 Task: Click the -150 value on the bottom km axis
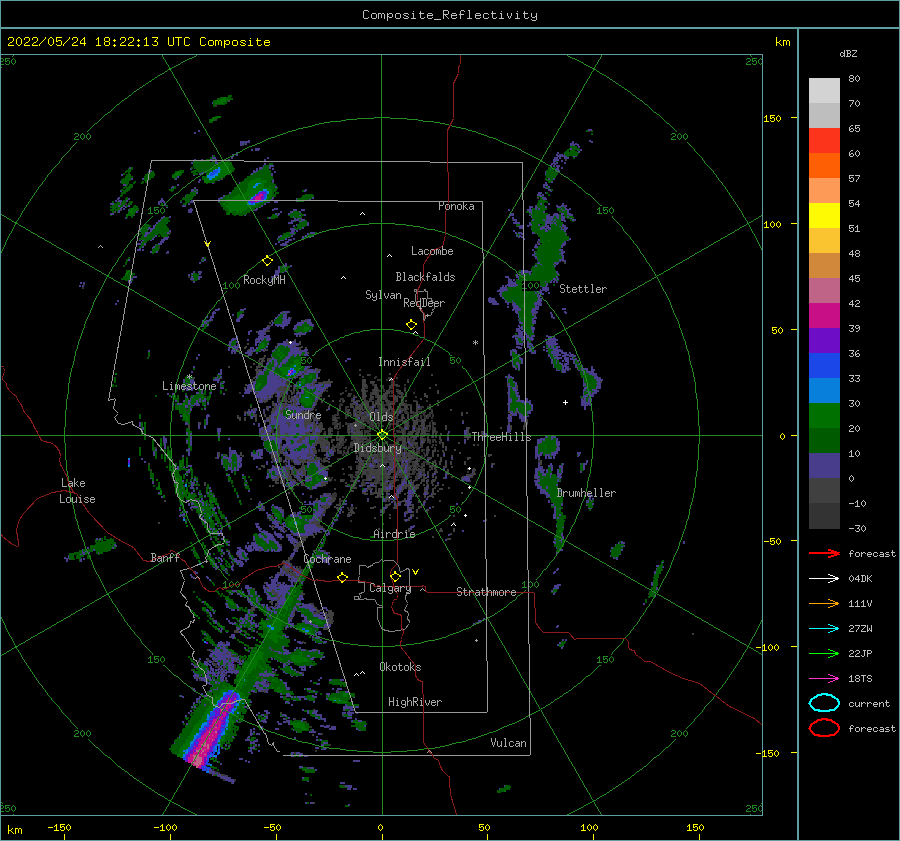59,827
